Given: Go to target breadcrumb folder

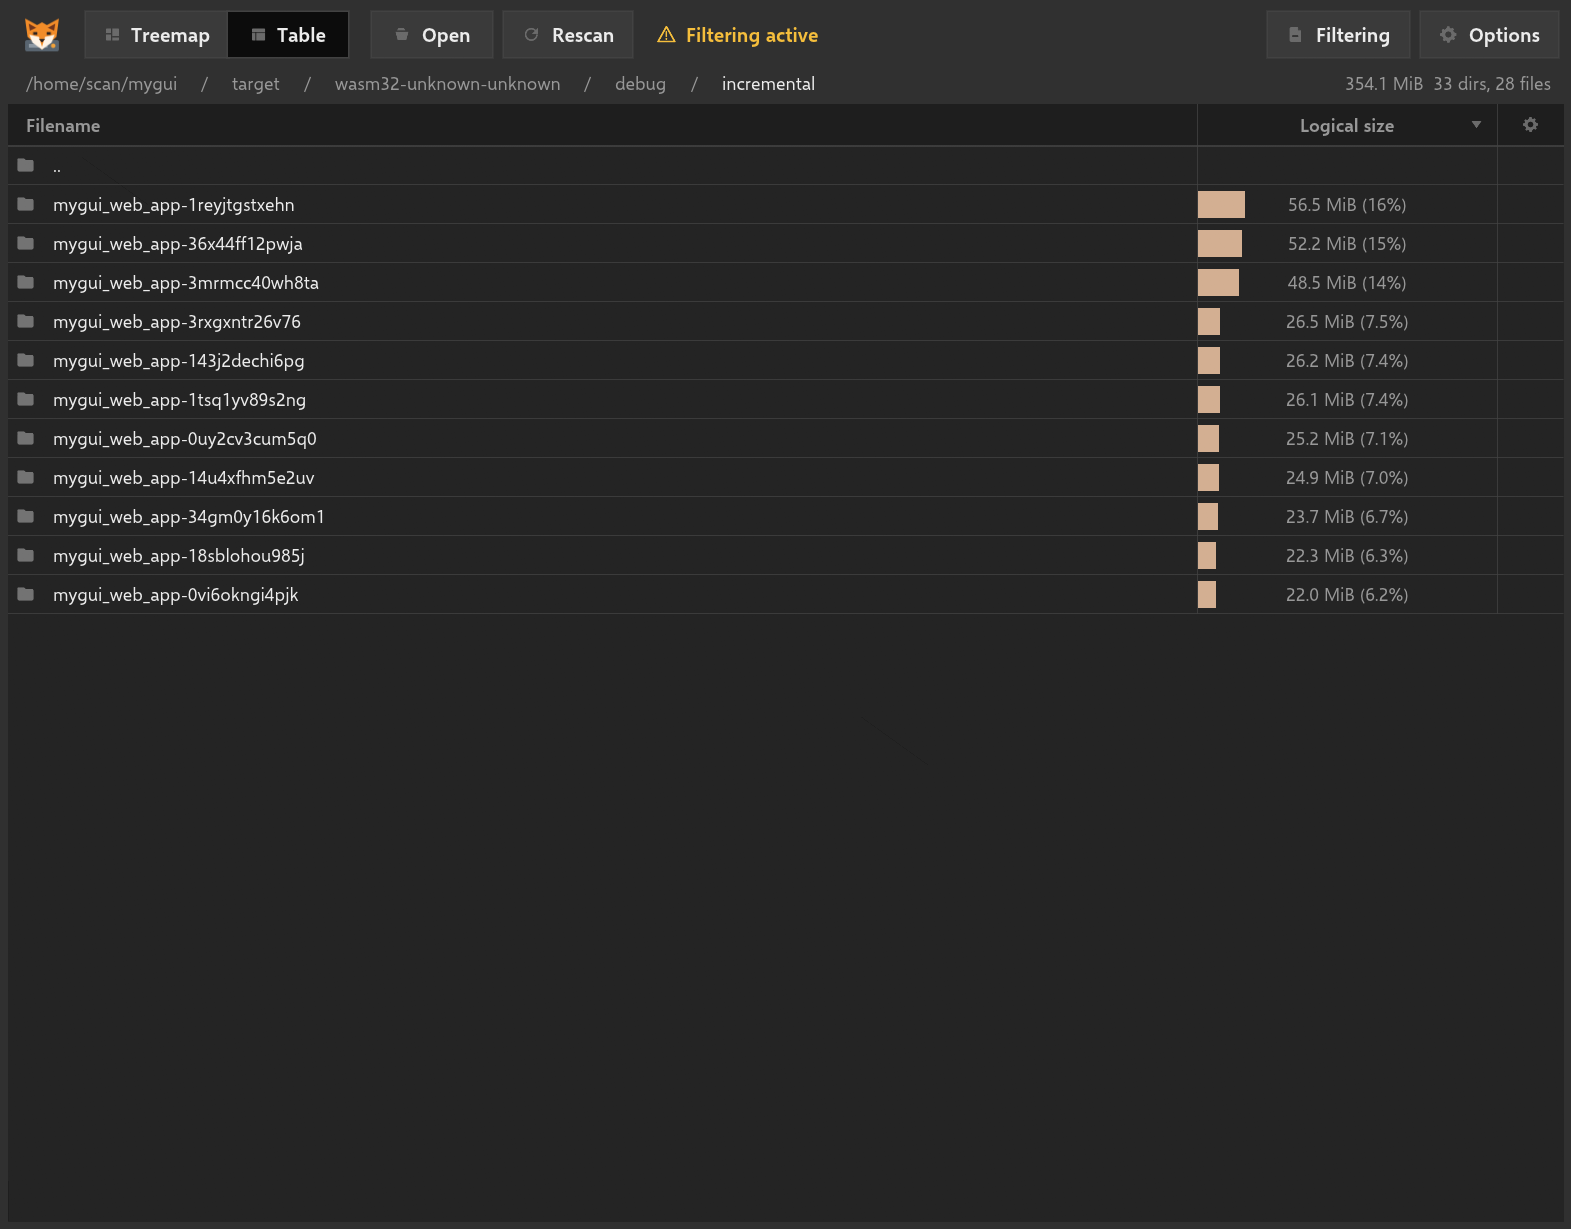Looking at the screenshot, I should [256, 84].
